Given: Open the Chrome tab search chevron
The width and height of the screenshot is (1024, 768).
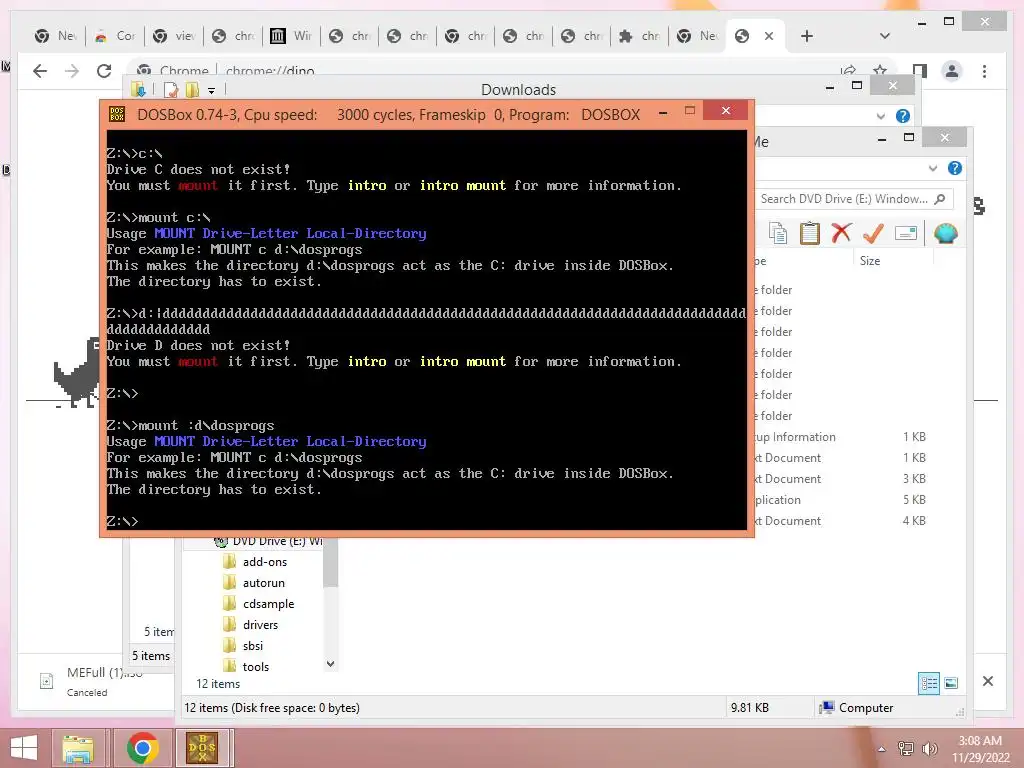Looking at the screenshot, I should pyautogui.click(x=885, y=36).
